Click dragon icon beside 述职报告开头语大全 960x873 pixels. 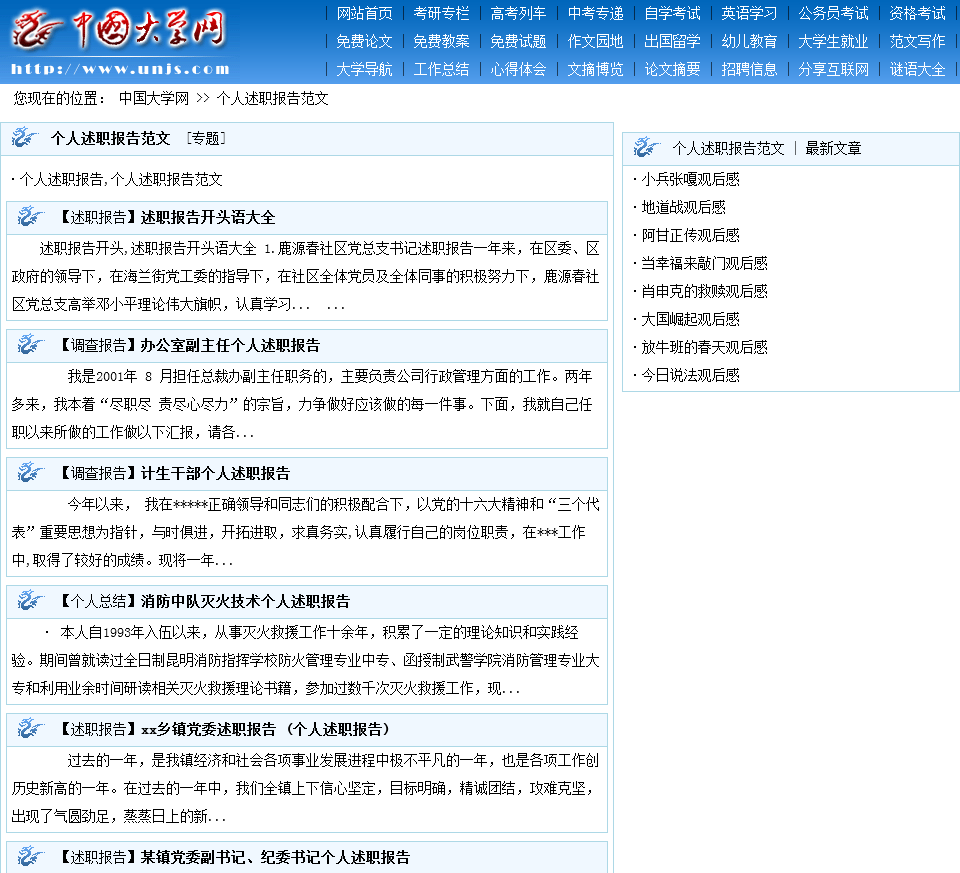pos(31,217)
